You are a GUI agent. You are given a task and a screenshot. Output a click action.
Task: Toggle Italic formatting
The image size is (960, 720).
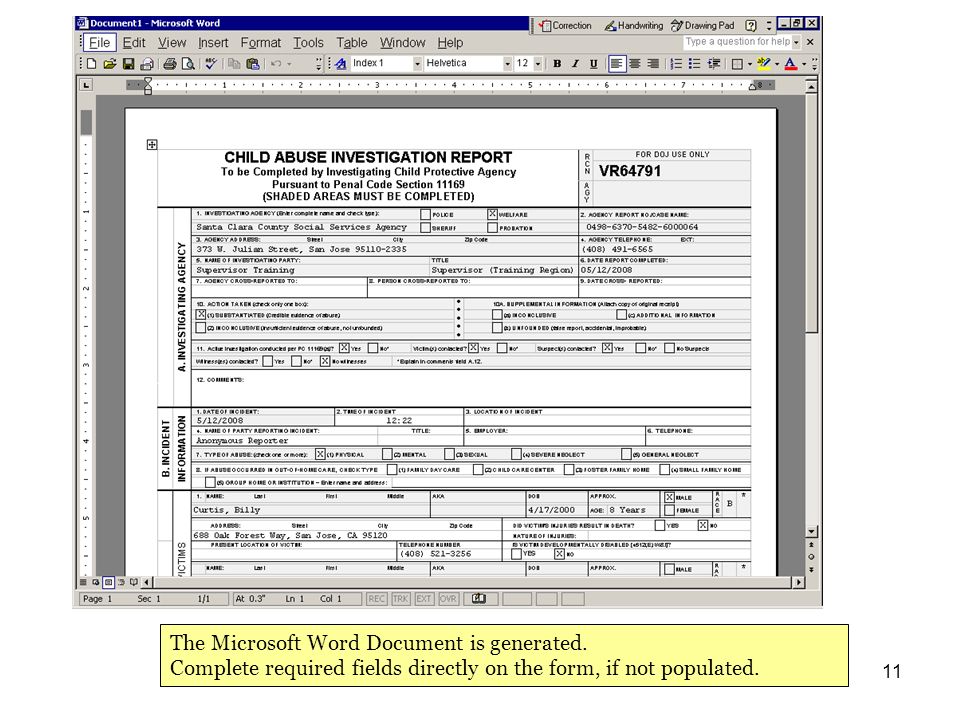pyautogui.click(x=575, y=64)
